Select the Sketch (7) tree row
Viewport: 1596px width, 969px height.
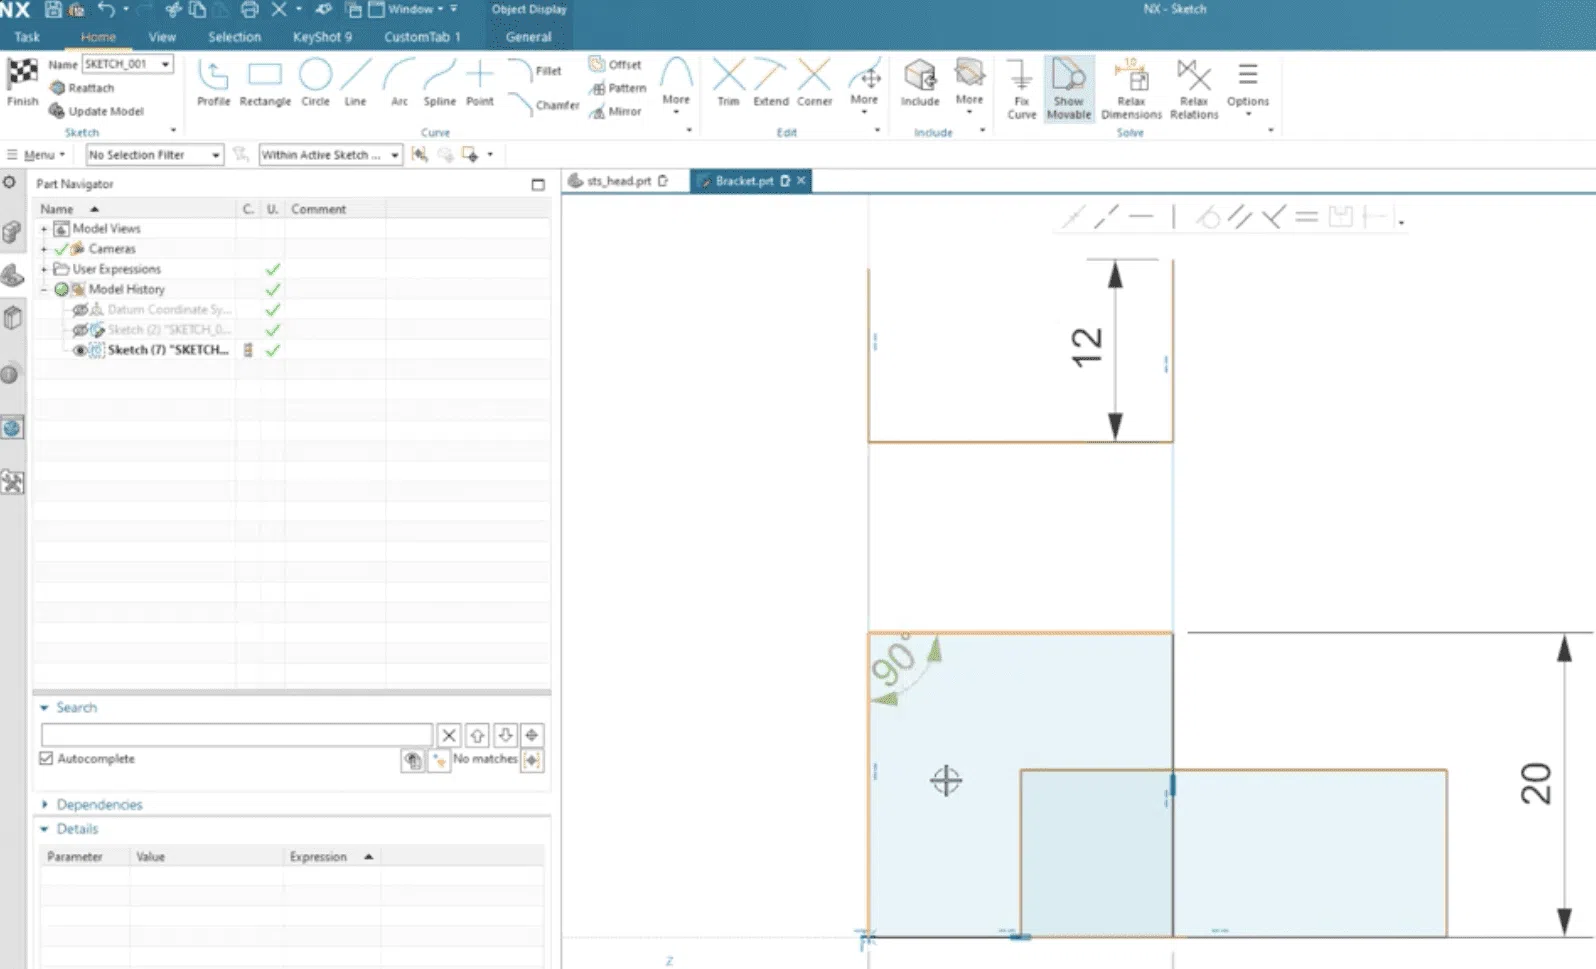point(168,350)
